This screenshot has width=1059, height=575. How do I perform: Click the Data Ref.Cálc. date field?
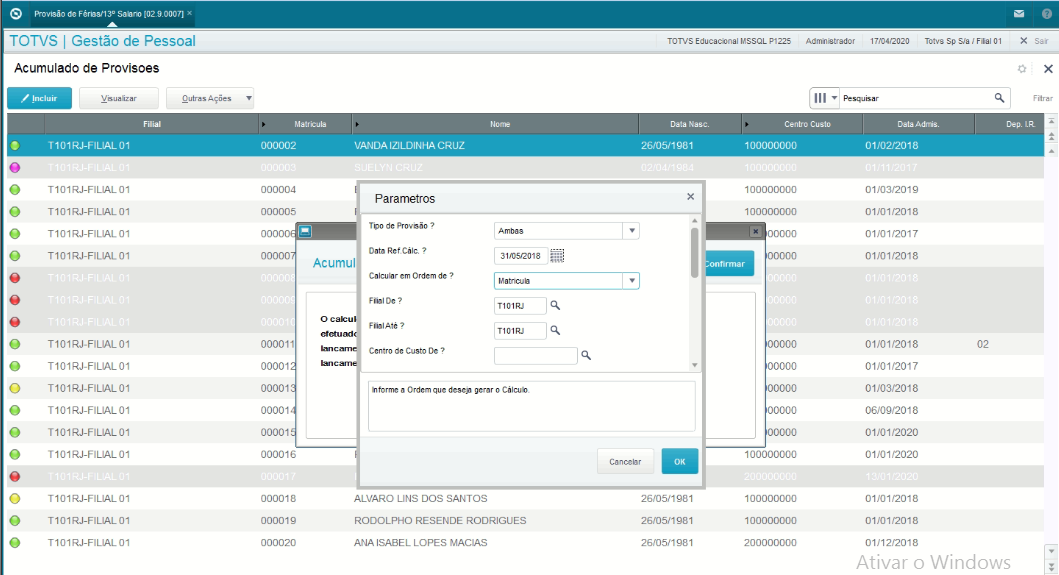tap(520, 255)
